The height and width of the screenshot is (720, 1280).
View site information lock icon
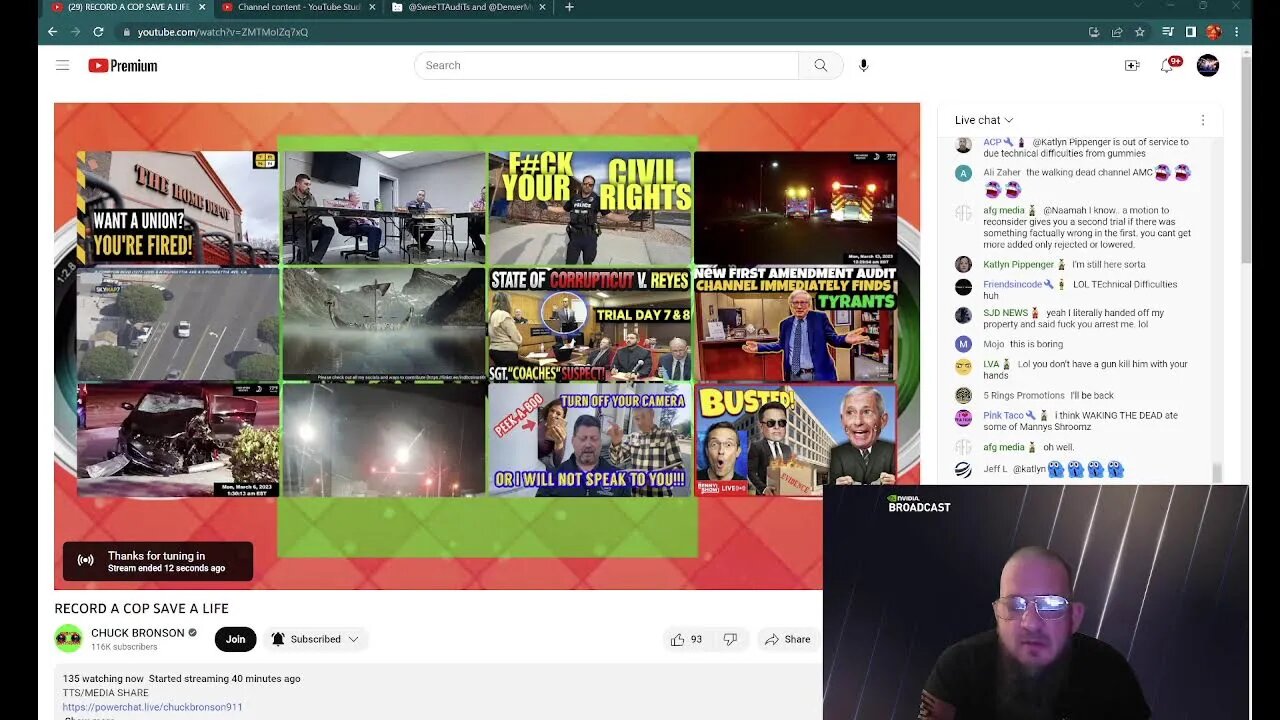(126, 32)
